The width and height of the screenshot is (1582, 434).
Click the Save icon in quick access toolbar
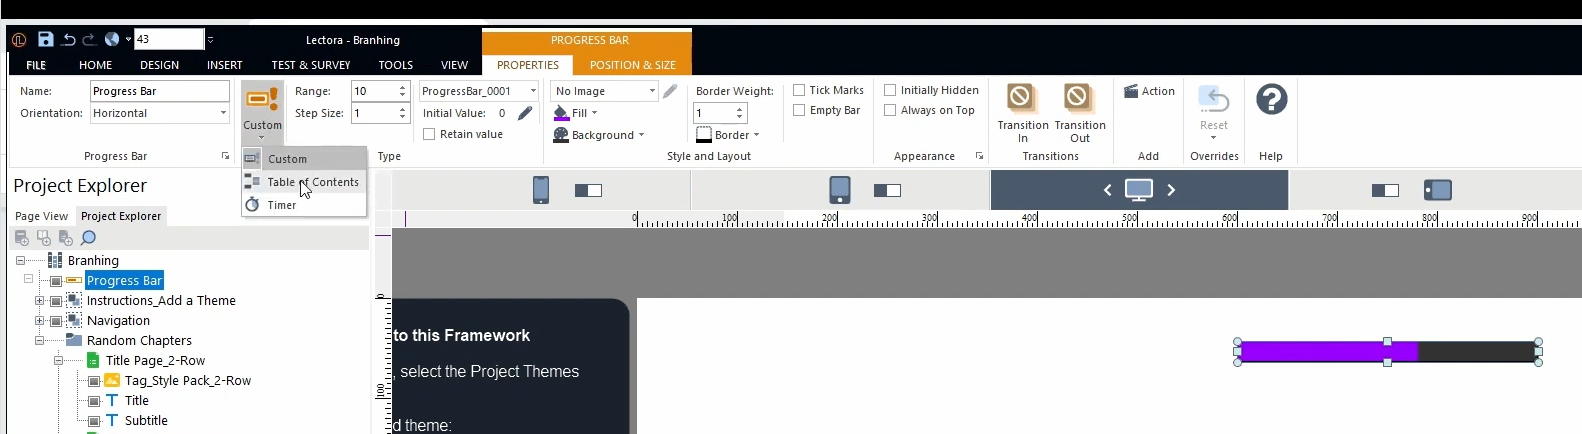click(x=45, y=39)
